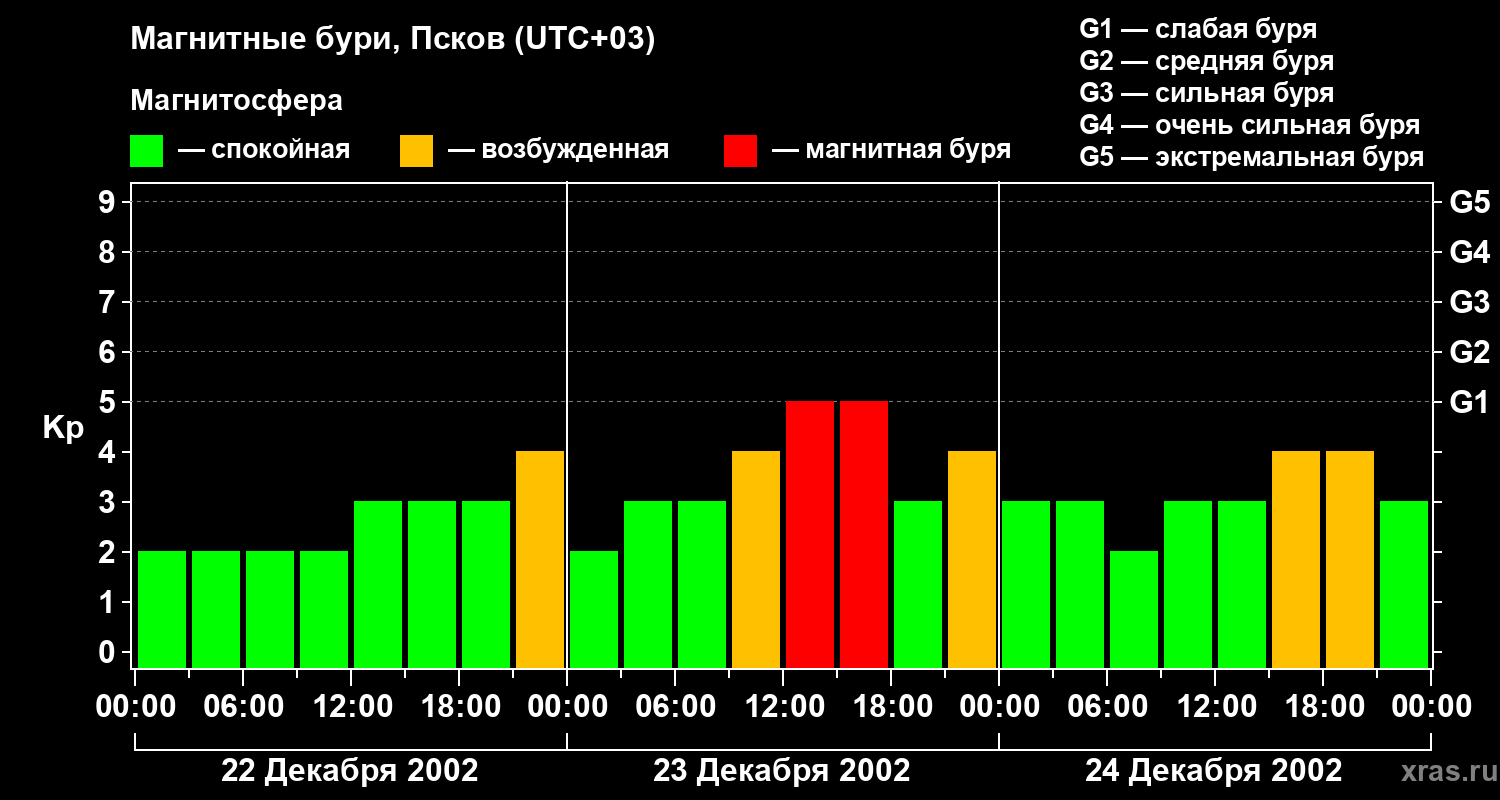This screenshot has height=800, width=1500.
Task: Click the orange bar on 22 December
Action: (540, 559)
